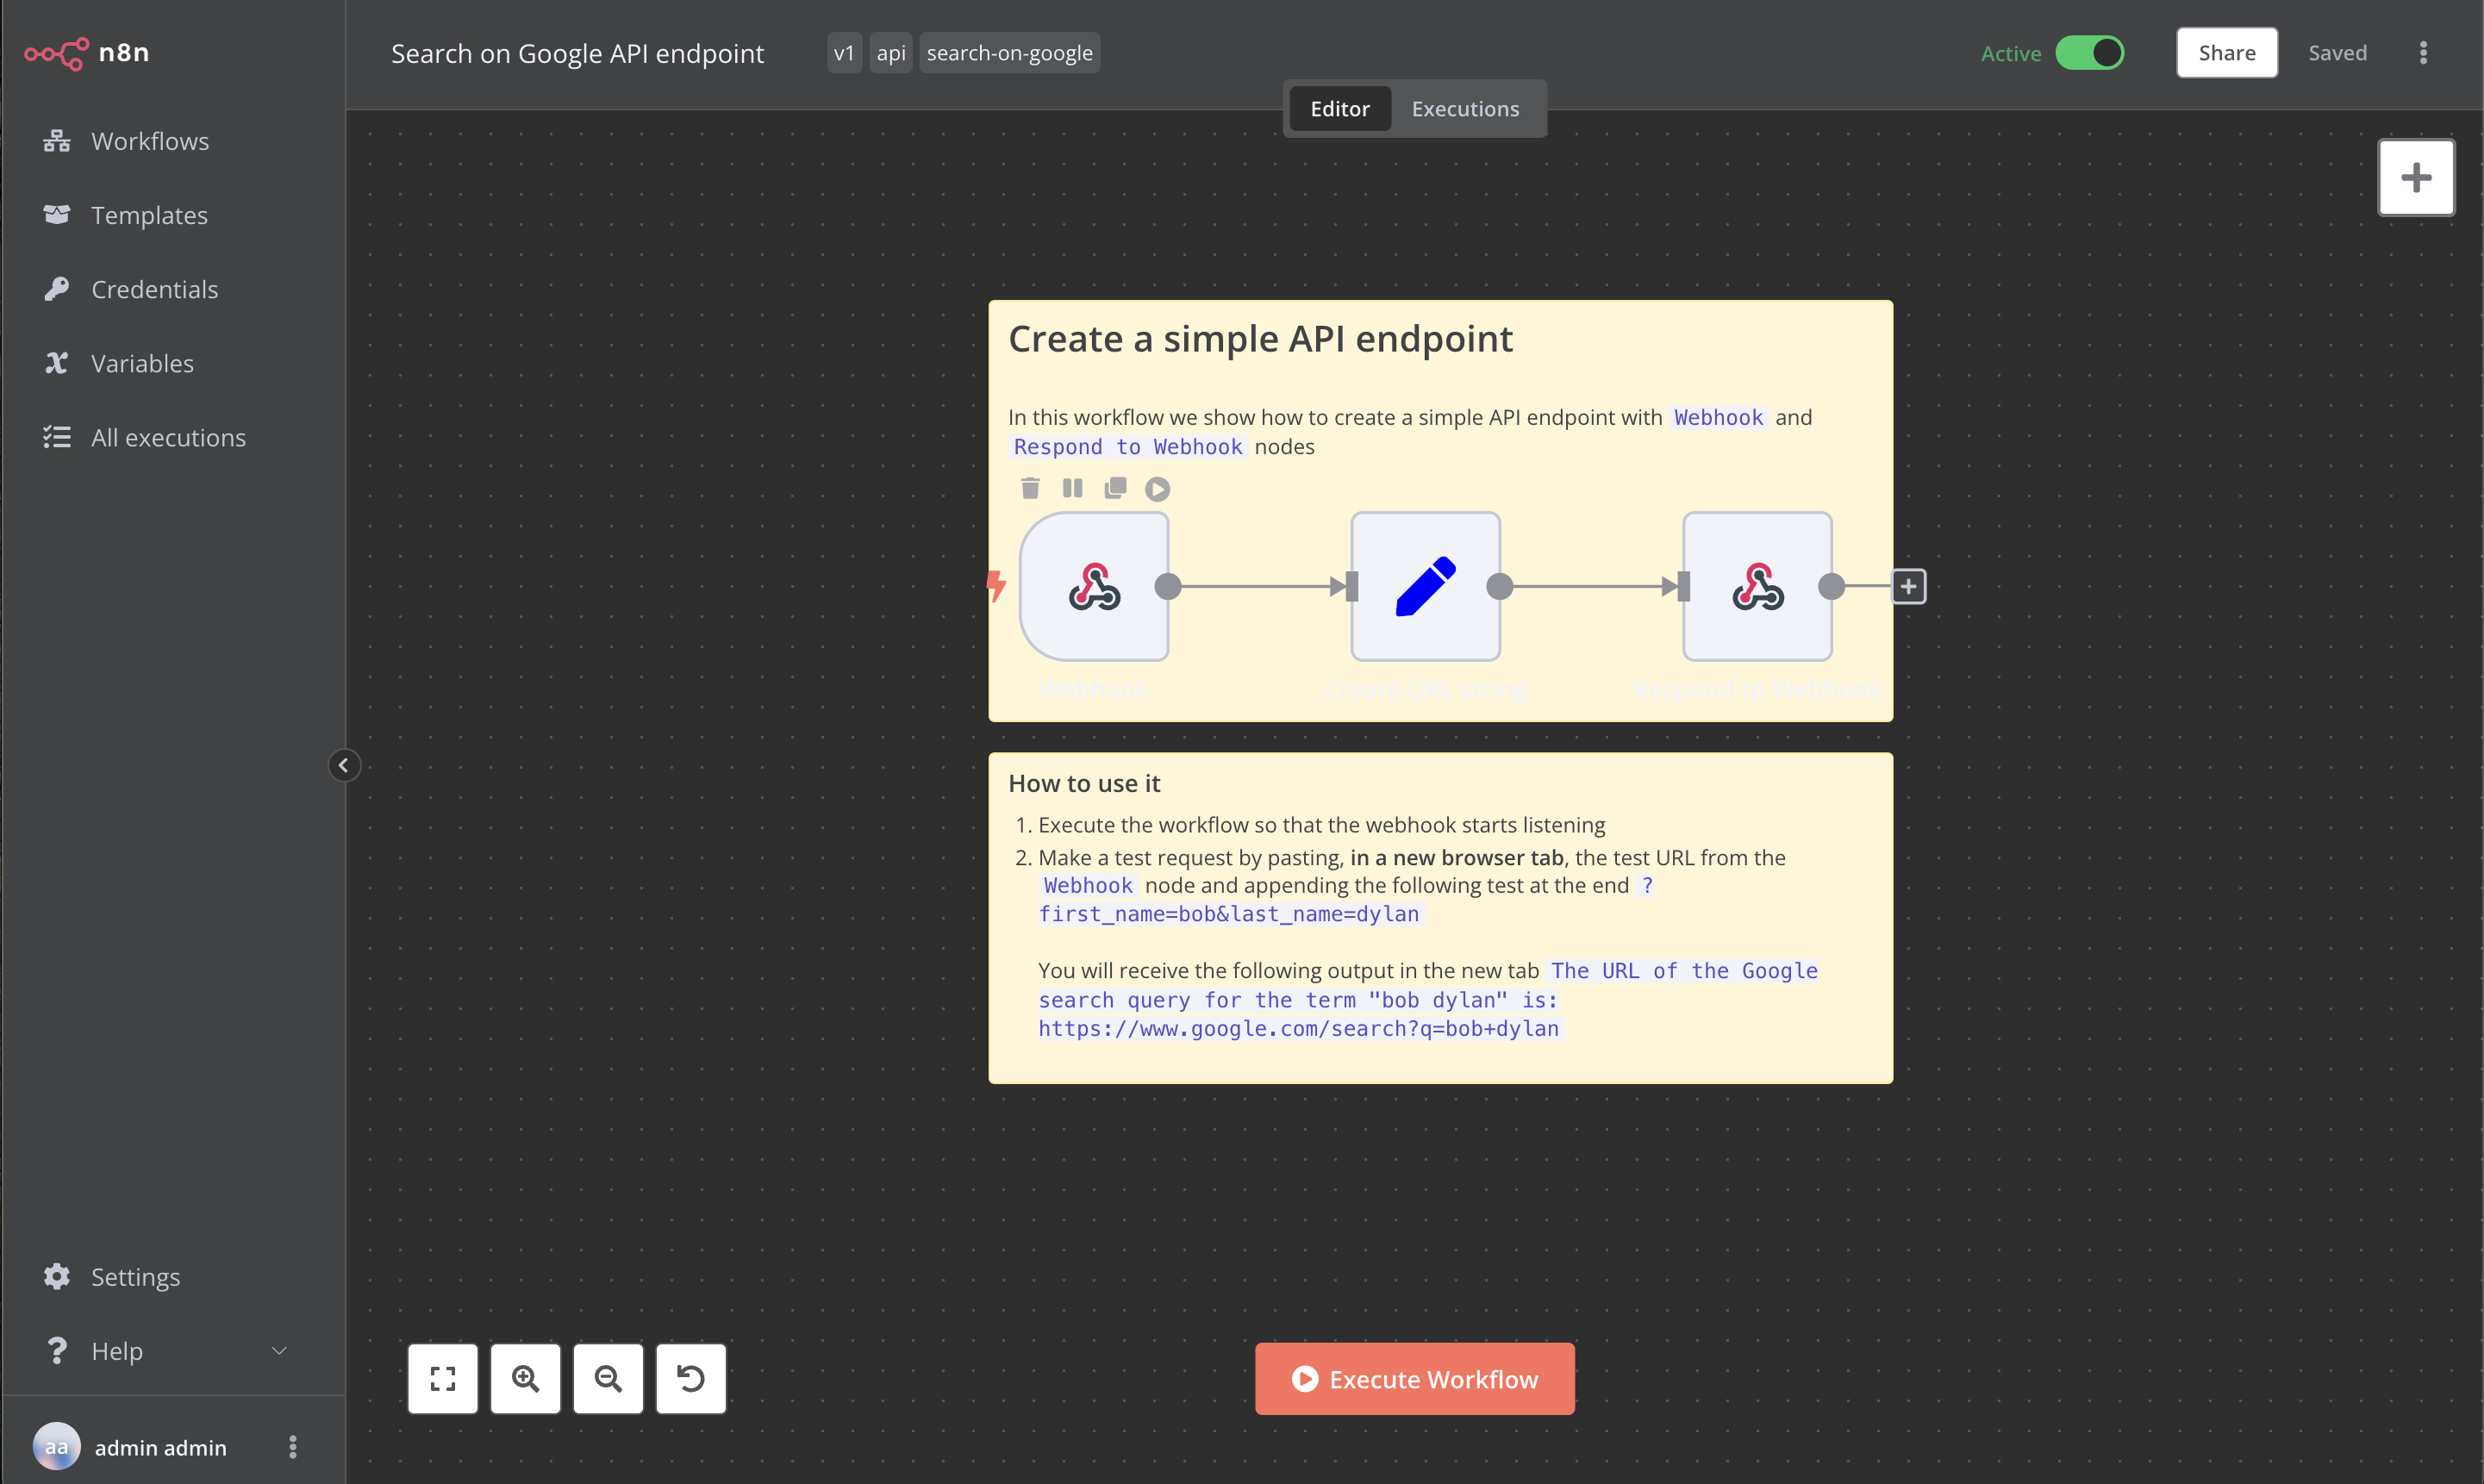2484x1484 pixels.
Task: Zoom in on the canvas
Action: pos(525,1379)
